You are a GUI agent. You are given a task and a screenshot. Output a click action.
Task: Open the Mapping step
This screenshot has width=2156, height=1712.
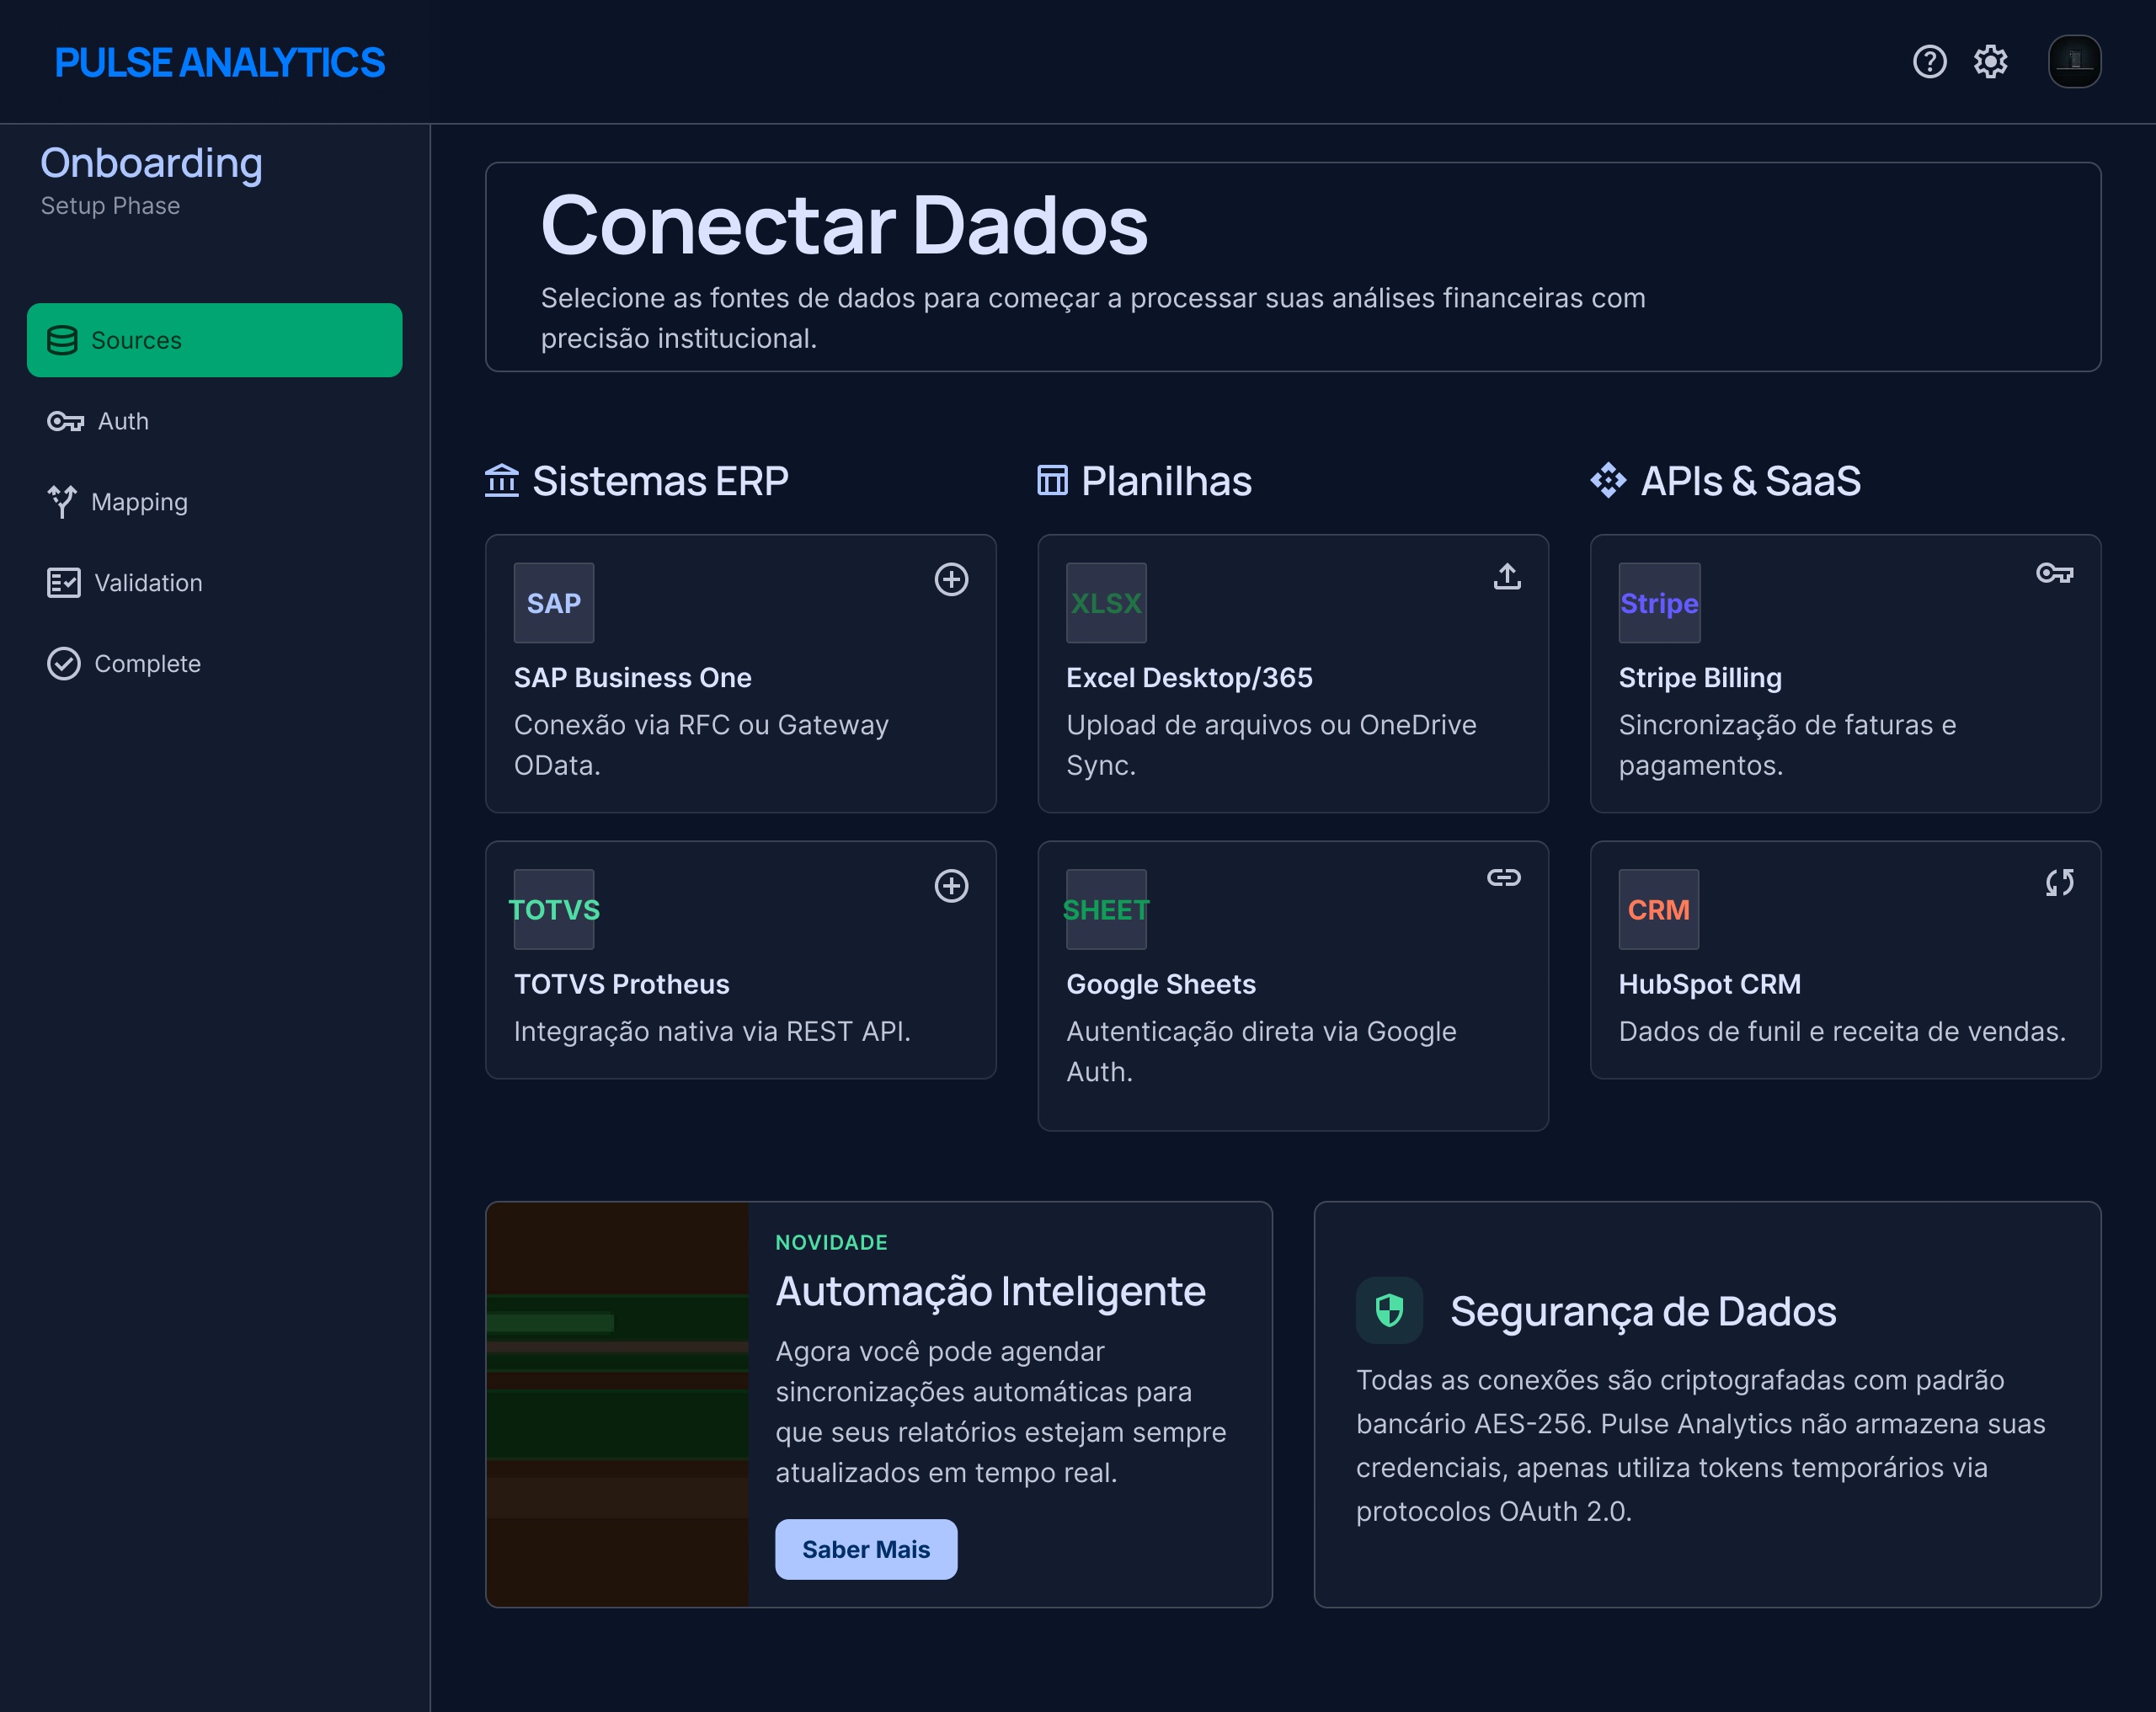(x=214, y=502)
